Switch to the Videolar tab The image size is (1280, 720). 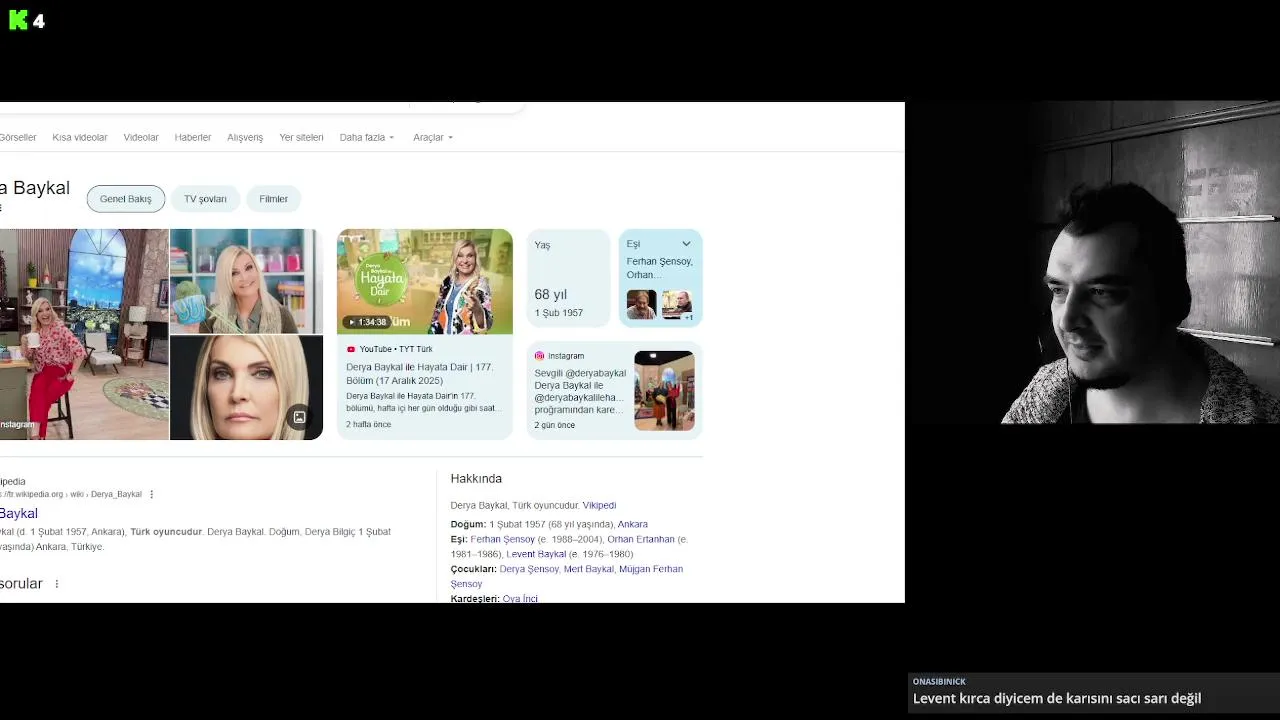pyautogui.click(x=141, y=137)
